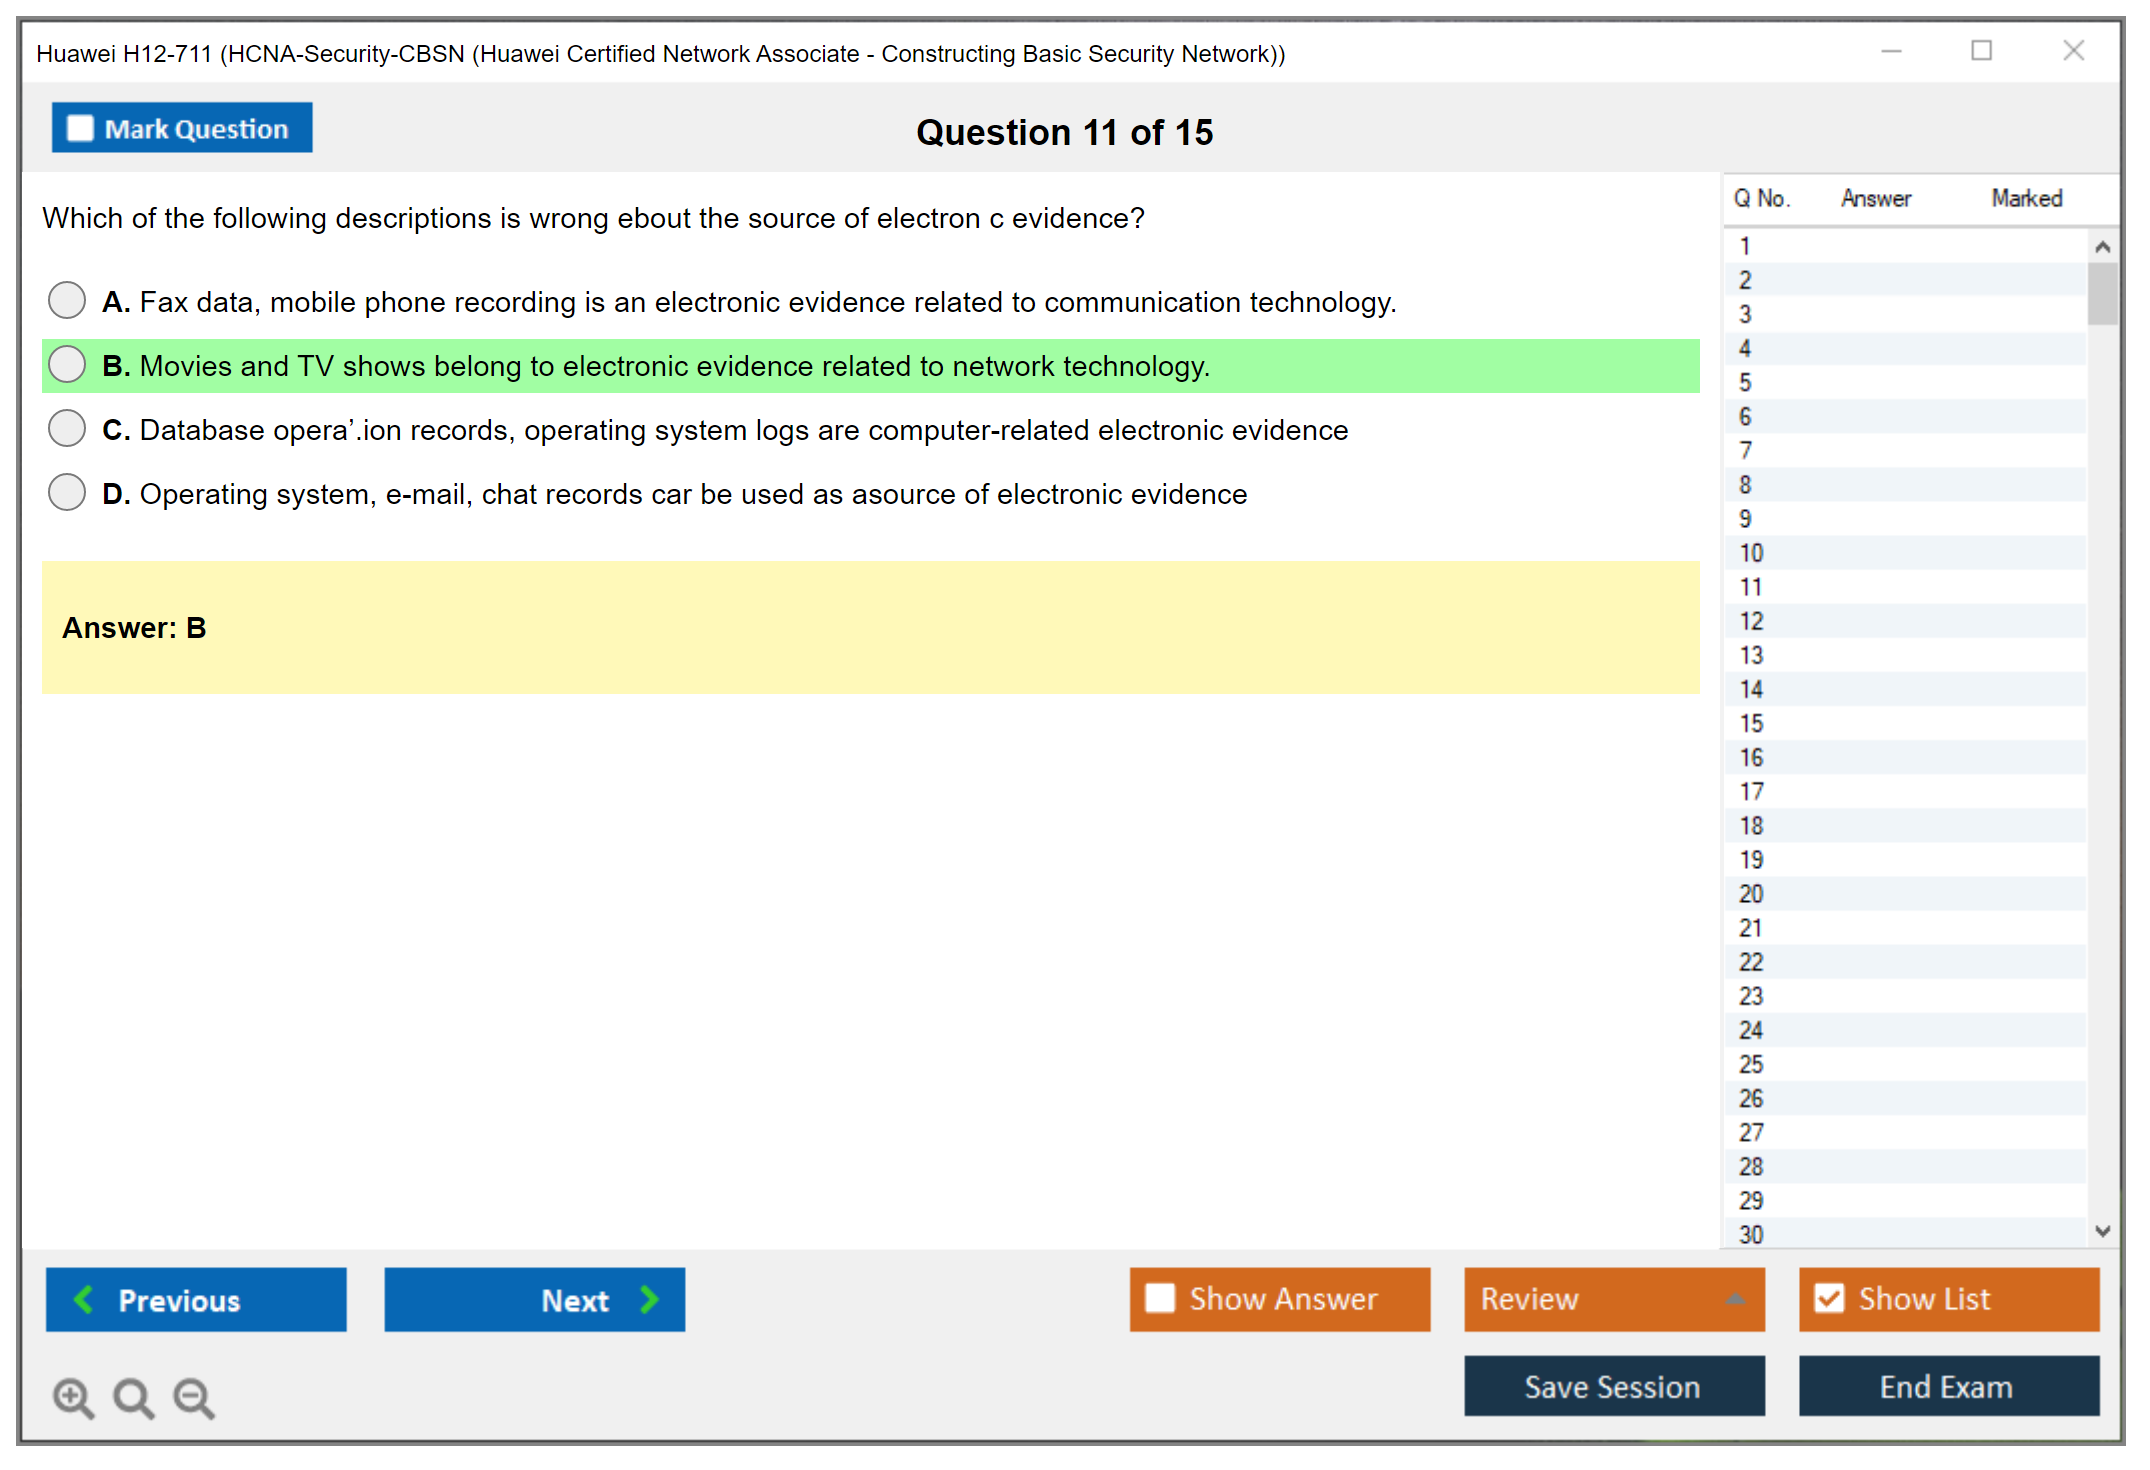
Task: Click the green left arrow on Previous
Action: pos(84,1299)
